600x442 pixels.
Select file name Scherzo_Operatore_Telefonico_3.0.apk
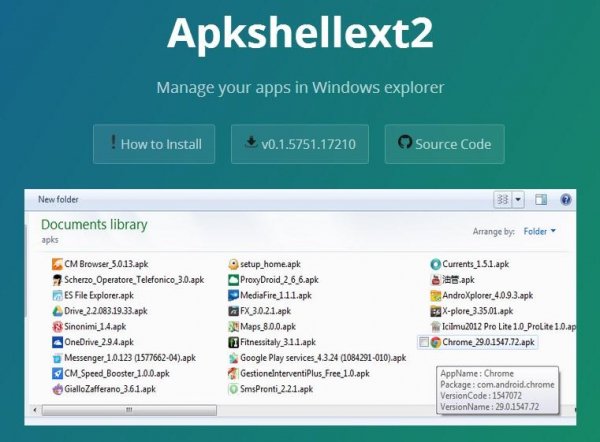134,280
